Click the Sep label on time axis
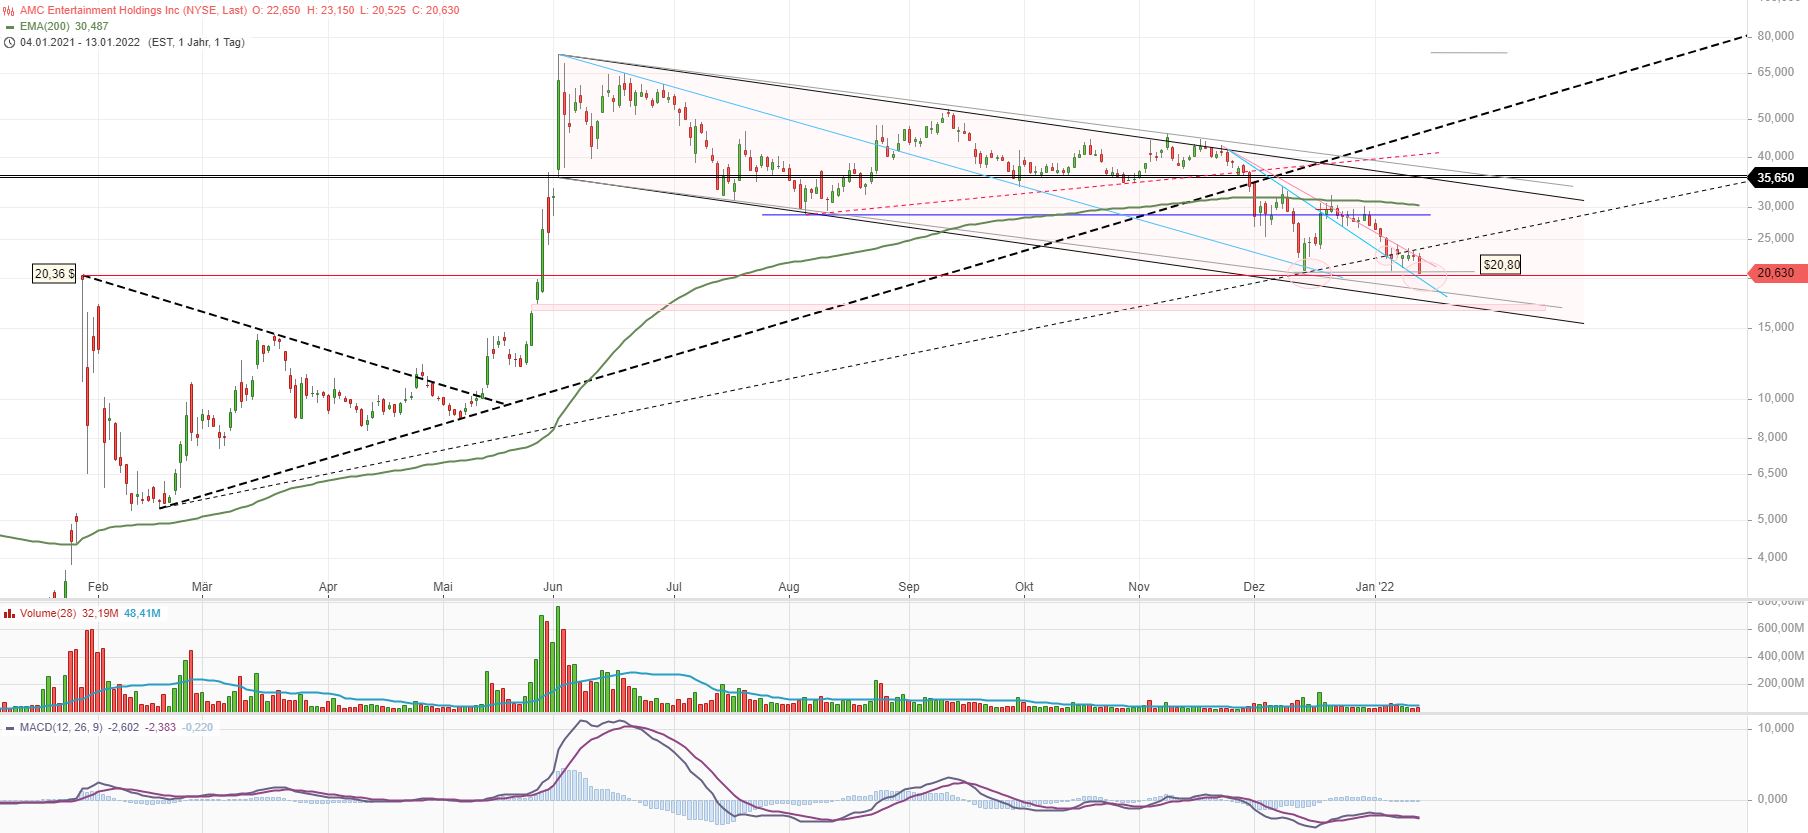 point(909,587)
